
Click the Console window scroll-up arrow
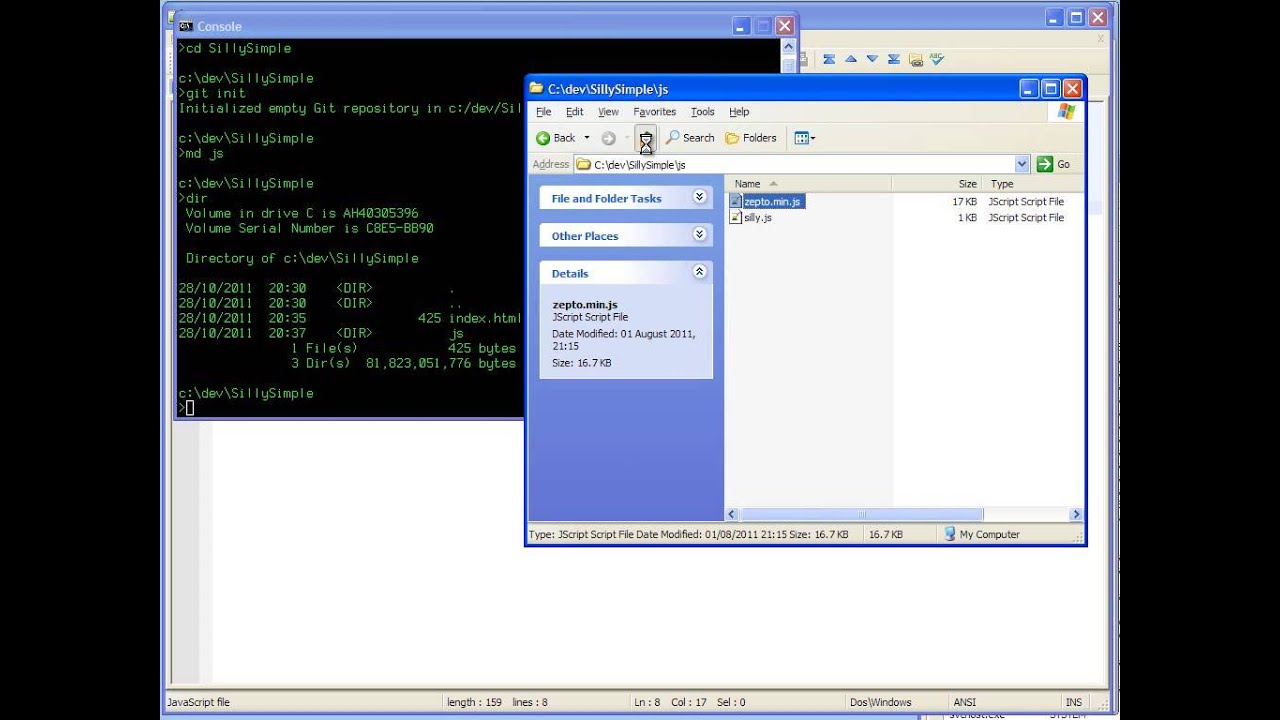[789, 49]
